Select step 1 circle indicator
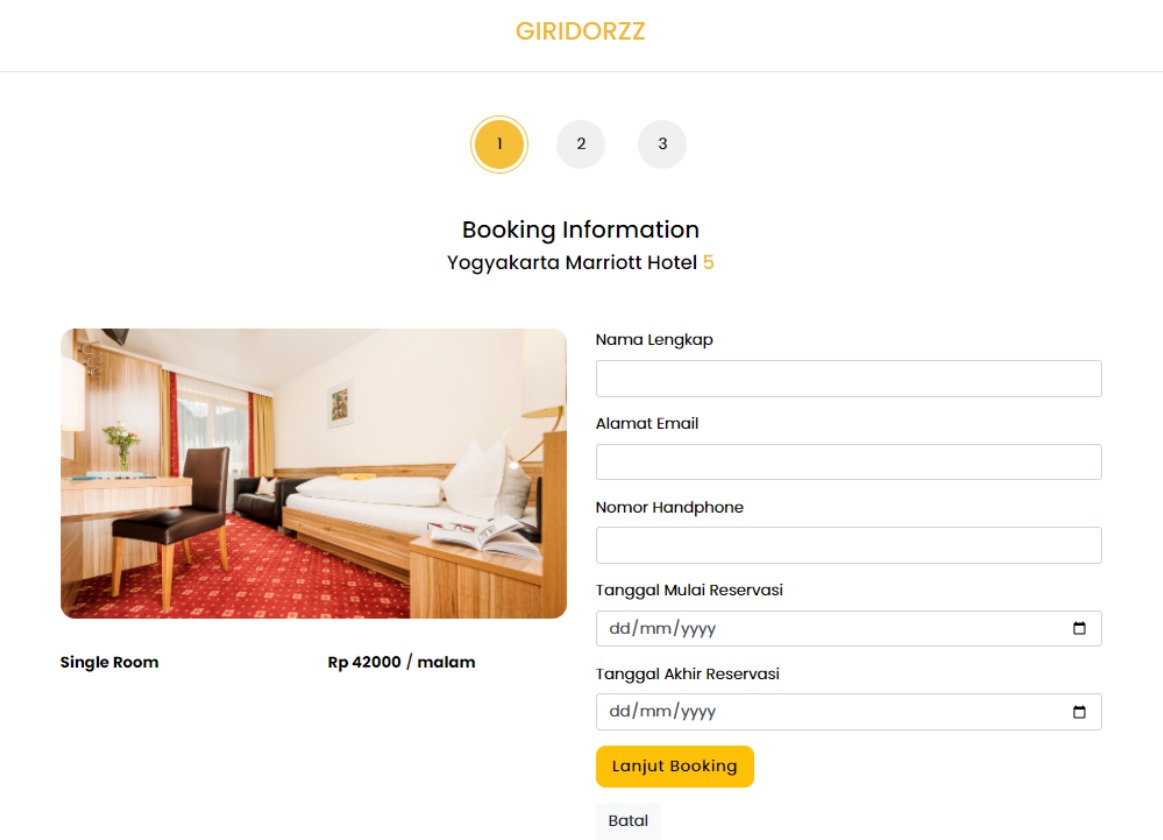The image size is (1163, 840). pyautogui.click(x=499, y=144)
